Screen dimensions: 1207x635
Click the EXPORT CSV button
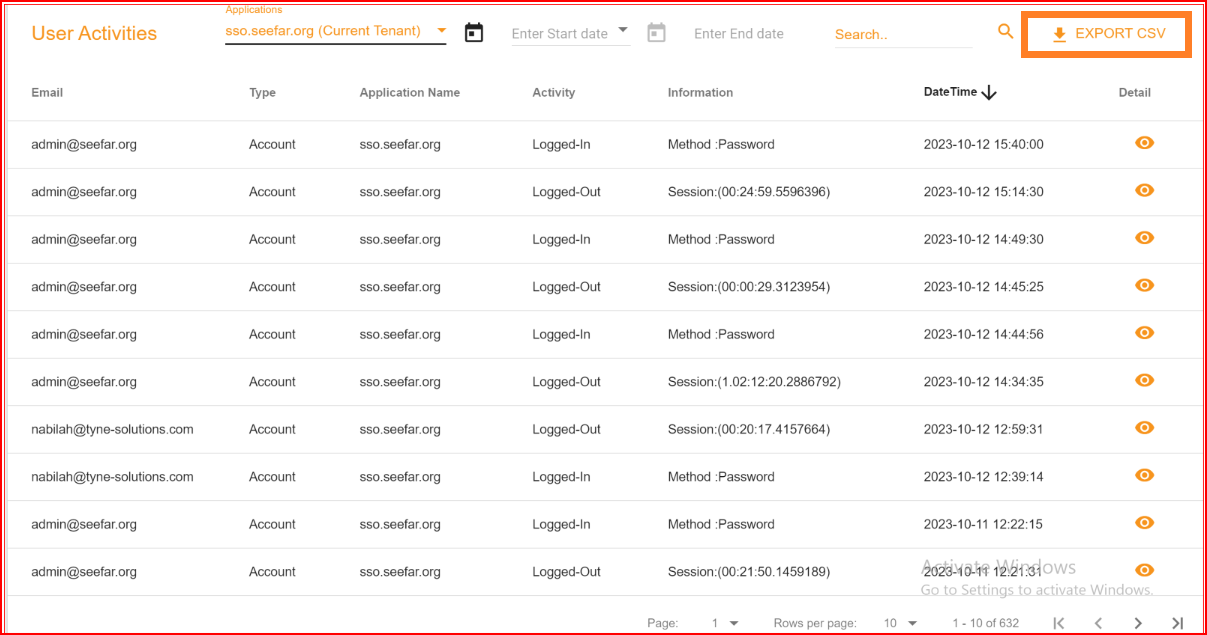pos(1108,34)
